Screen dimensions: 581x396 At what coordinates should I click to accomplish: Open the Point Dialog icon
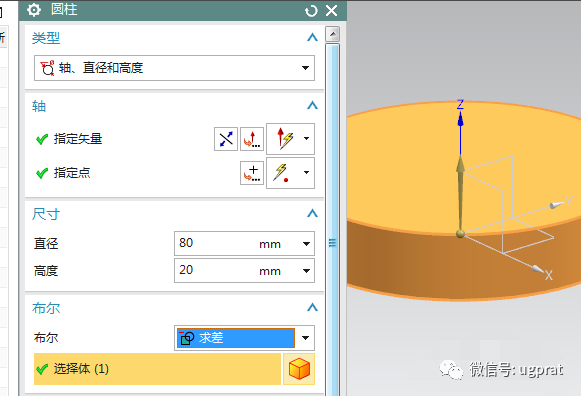(x=252, y=173)
